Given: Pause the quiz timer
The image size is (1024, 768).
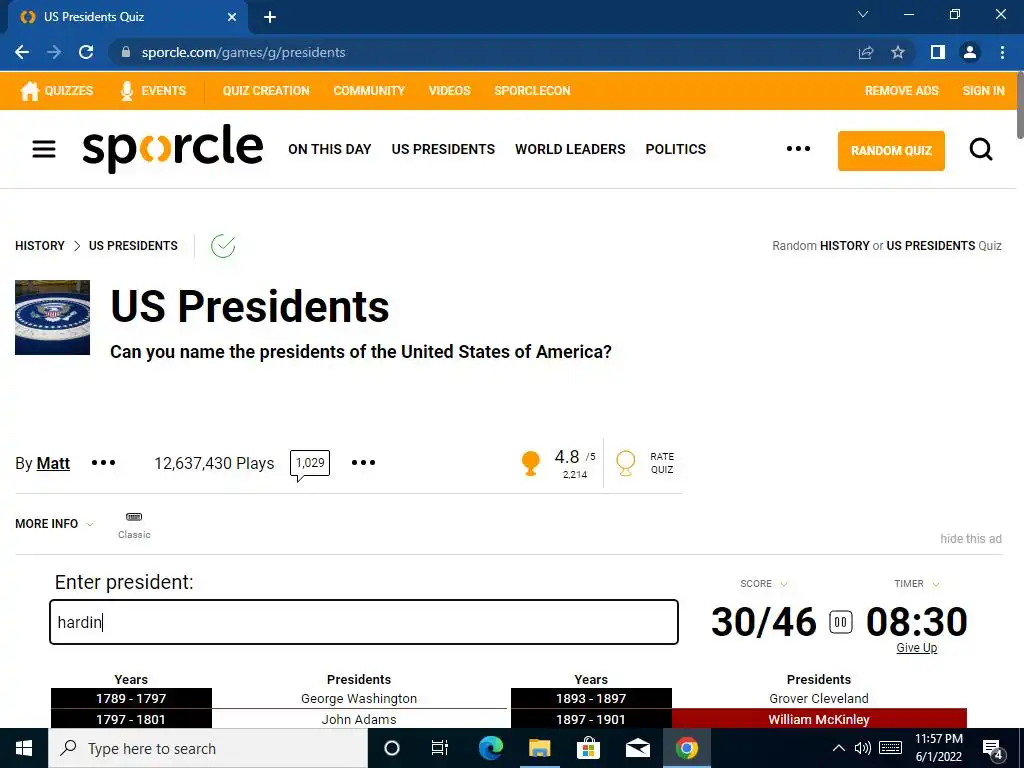Looking at the screenshot, I should tap(840, 622).
